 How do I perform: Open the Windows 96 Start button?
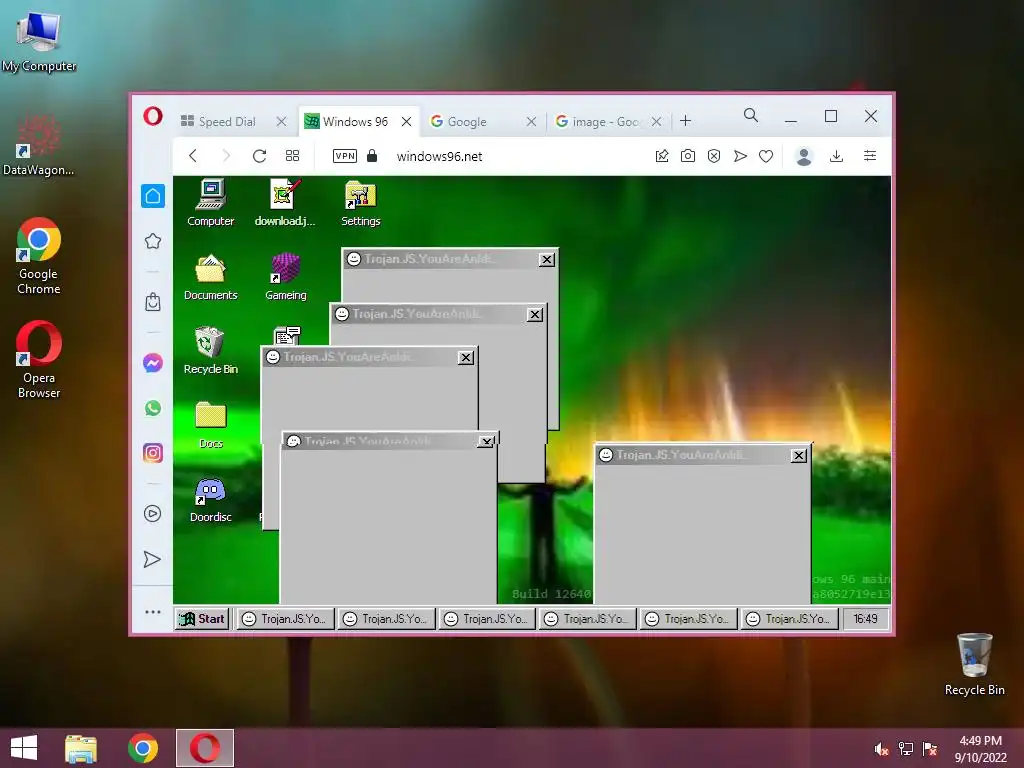tap(202, 618)
